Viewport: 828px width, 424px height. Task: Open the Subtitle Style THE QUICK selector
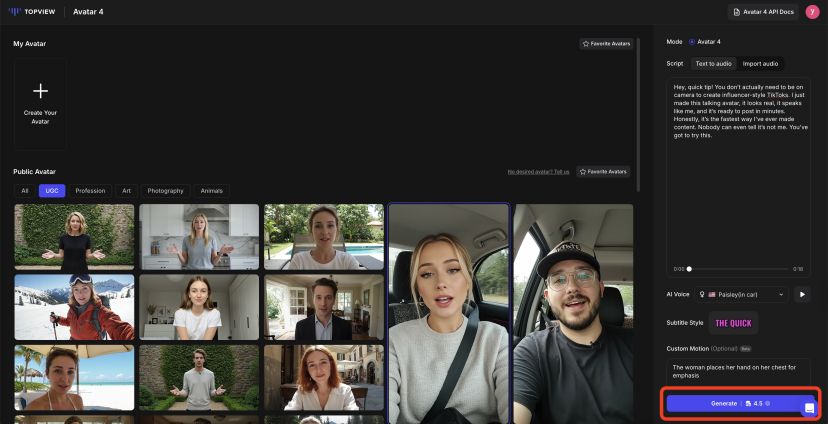click(733, 323)
